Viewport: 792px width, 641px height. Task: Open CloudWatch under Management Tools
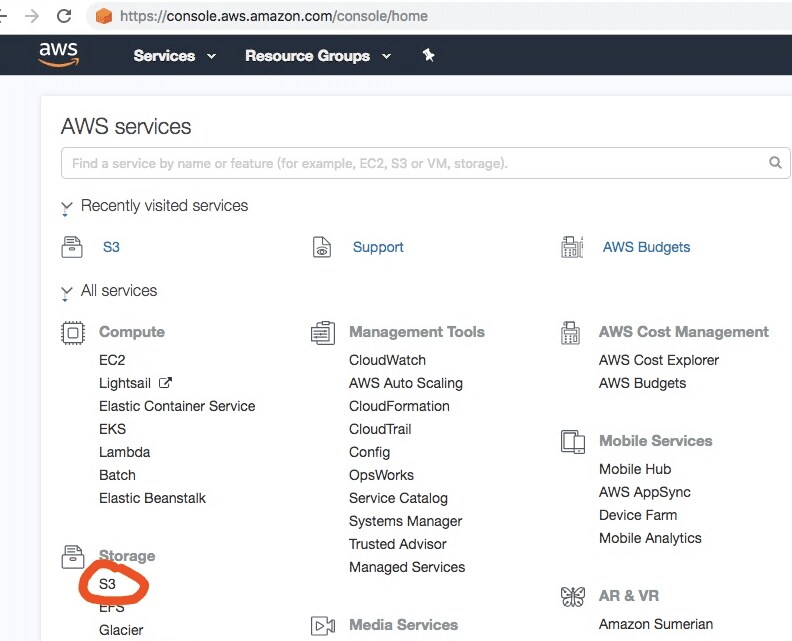(387, 360)
